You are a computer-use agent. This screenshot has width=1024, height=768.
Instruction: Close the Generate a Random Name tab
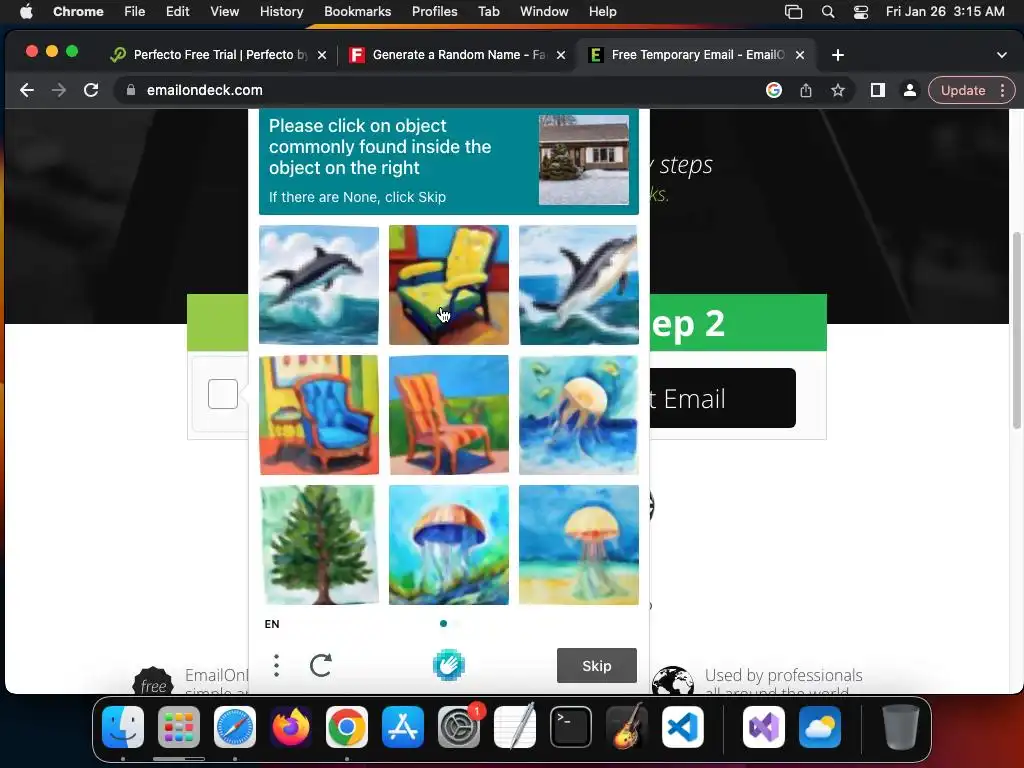561,56
